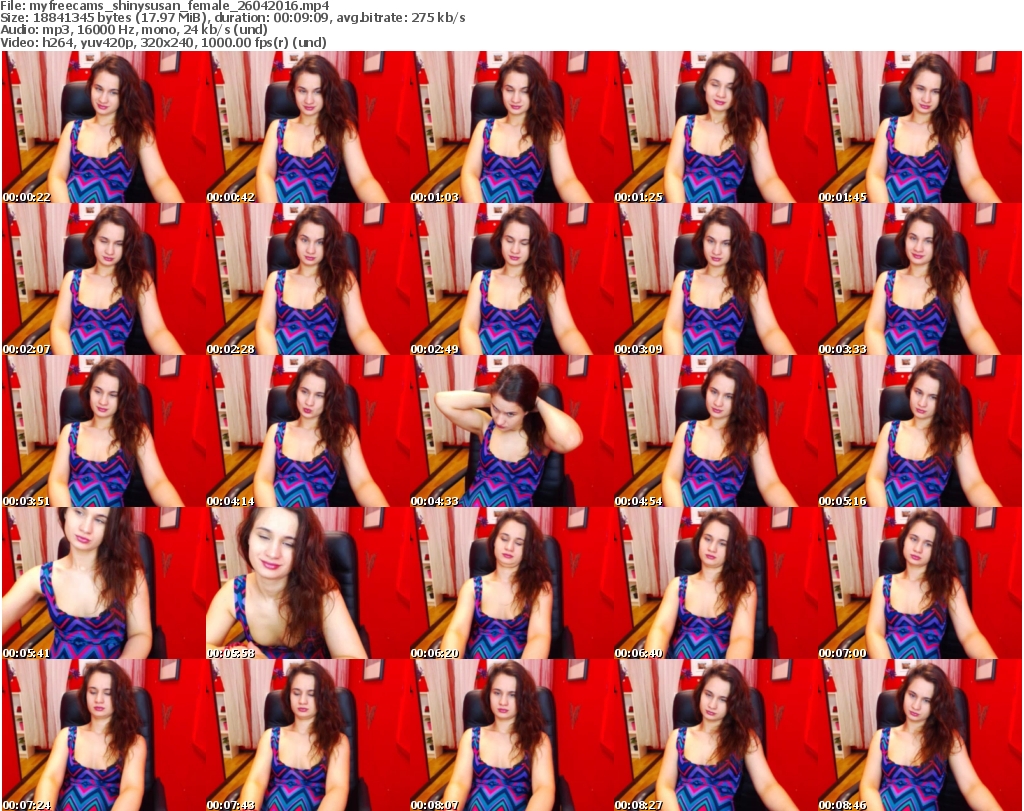Choose the thumbnail frame at 00:05:58
Image resolution: width=1024 pixels, height=811 pixels.
[308, 583]
